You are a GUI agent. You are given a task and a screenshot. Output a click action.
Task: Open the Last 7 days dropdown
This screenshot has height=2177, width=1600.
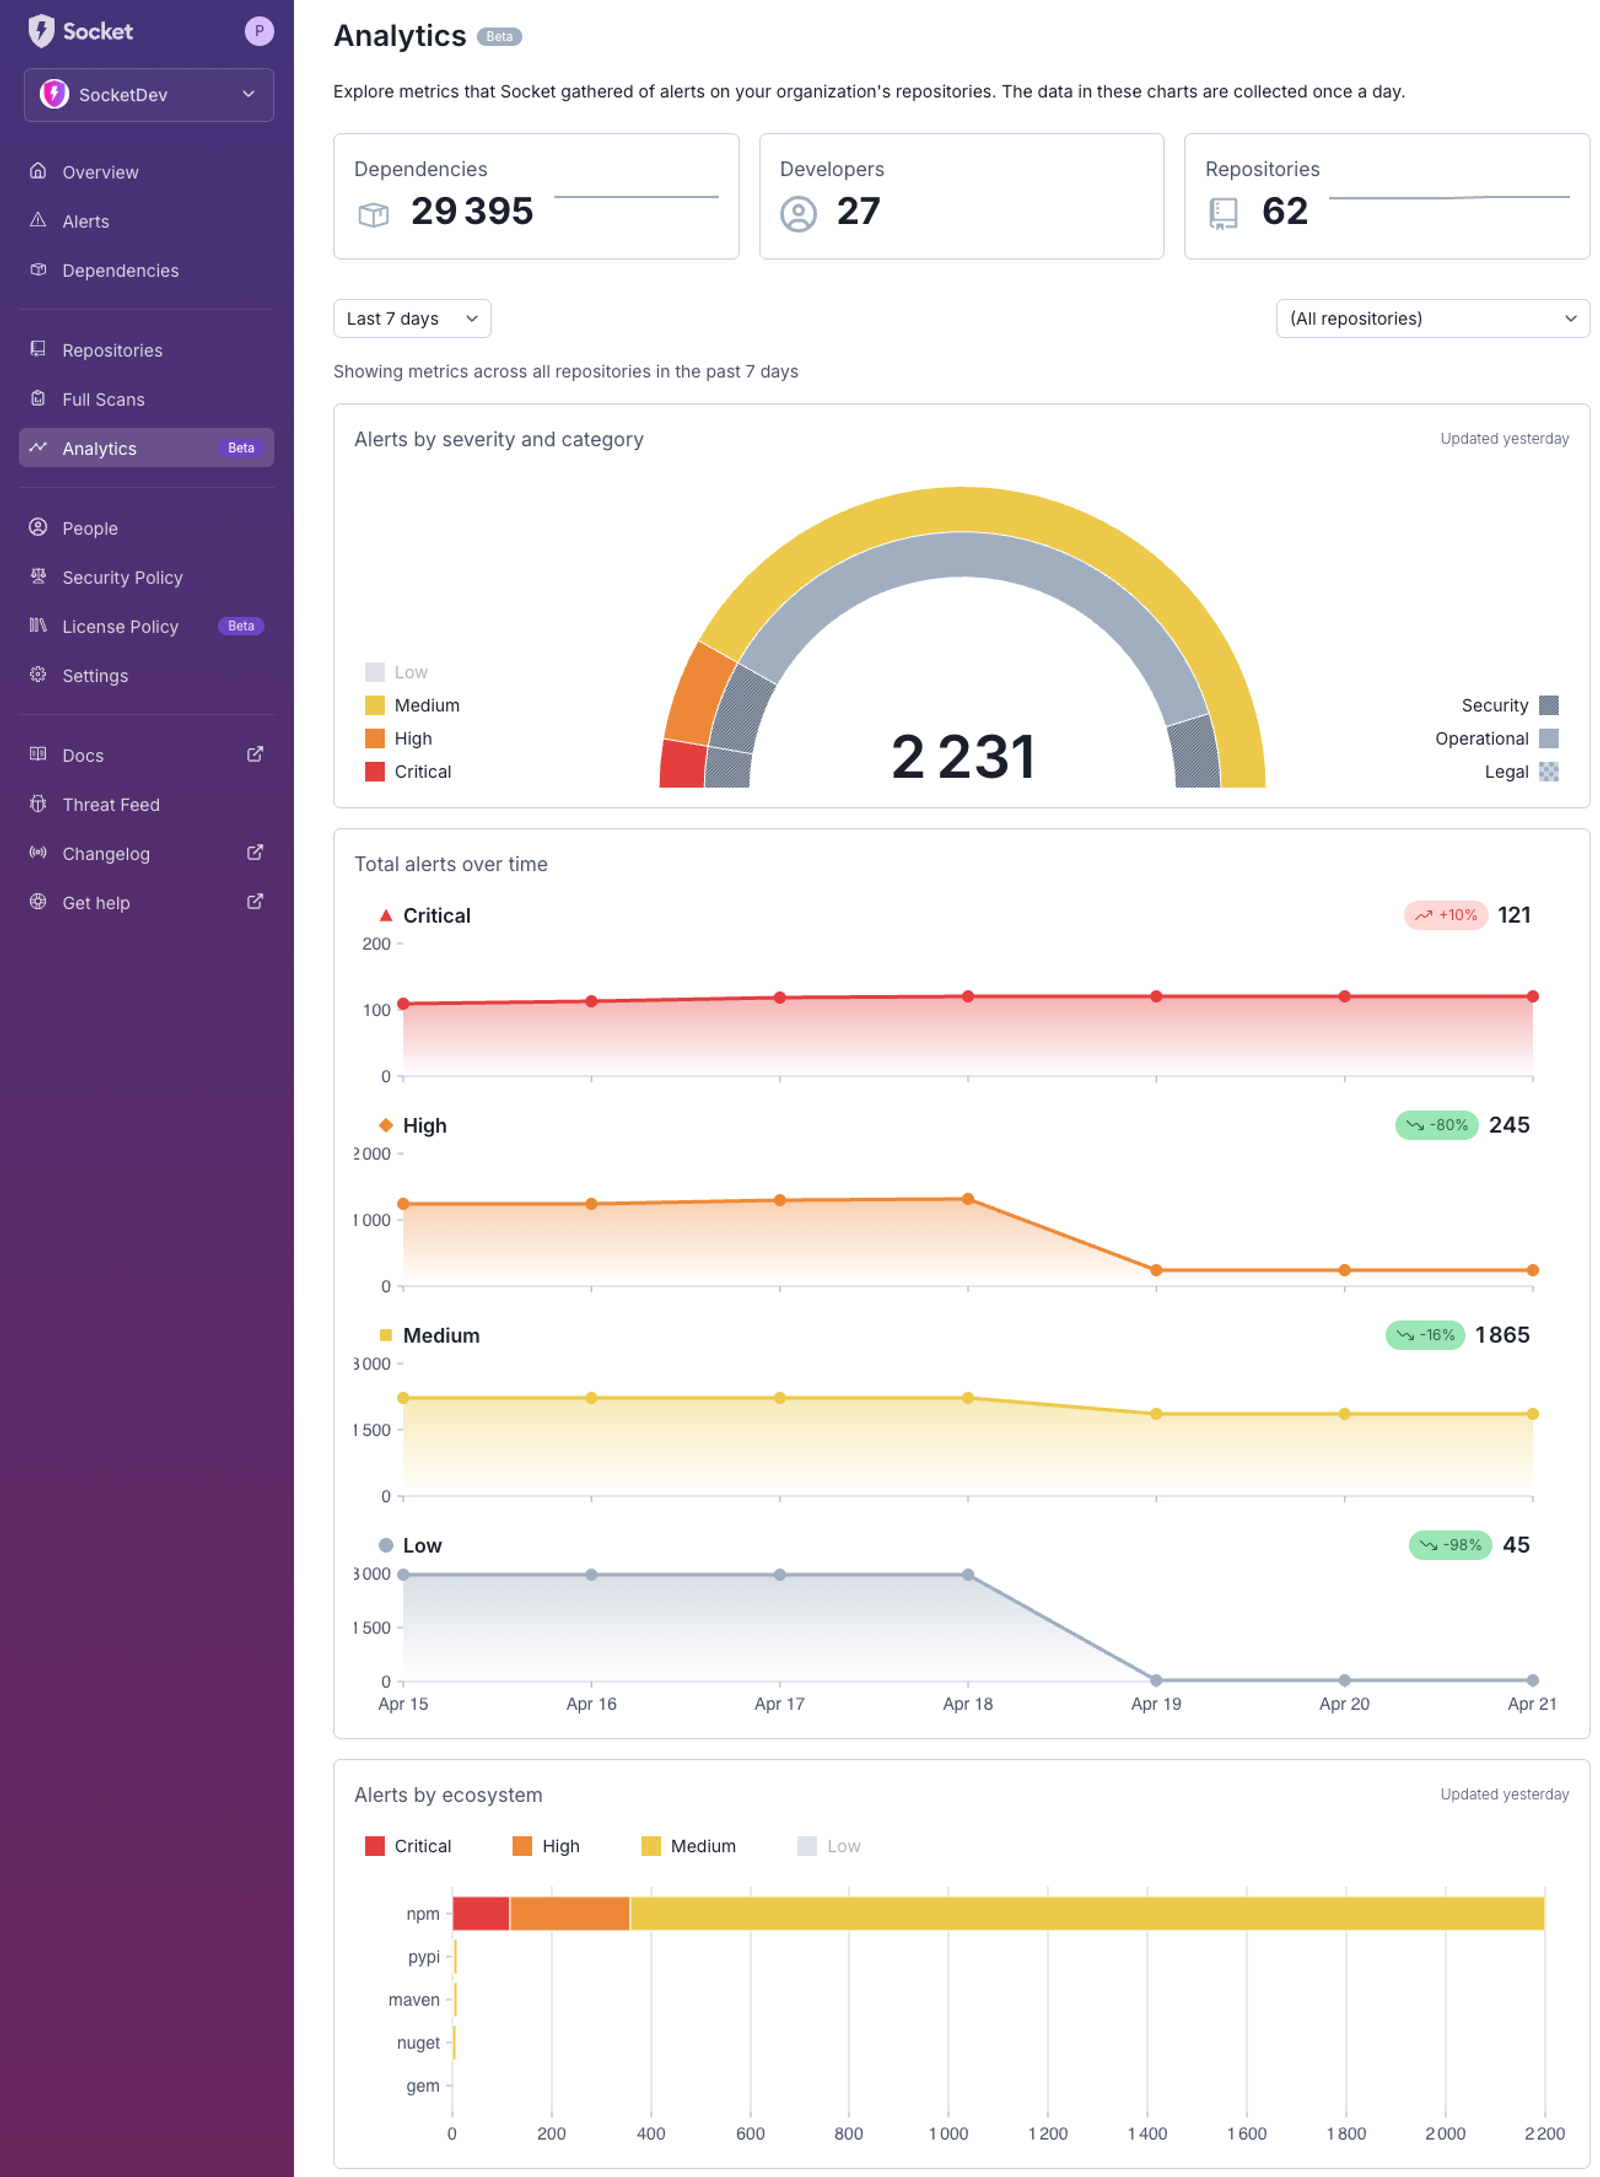pyautogui.click(x=411, y=318)
